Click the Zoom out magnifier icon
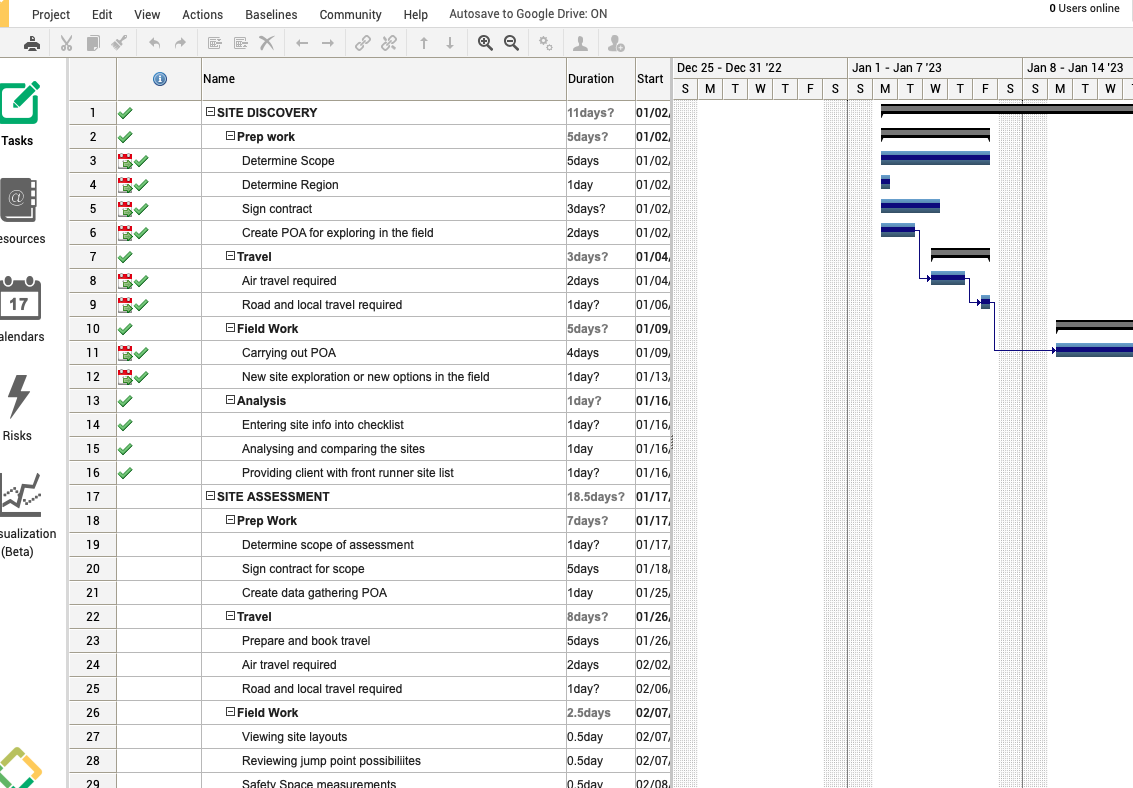Viewport: 1133px width, 788px height. (512, 43)
